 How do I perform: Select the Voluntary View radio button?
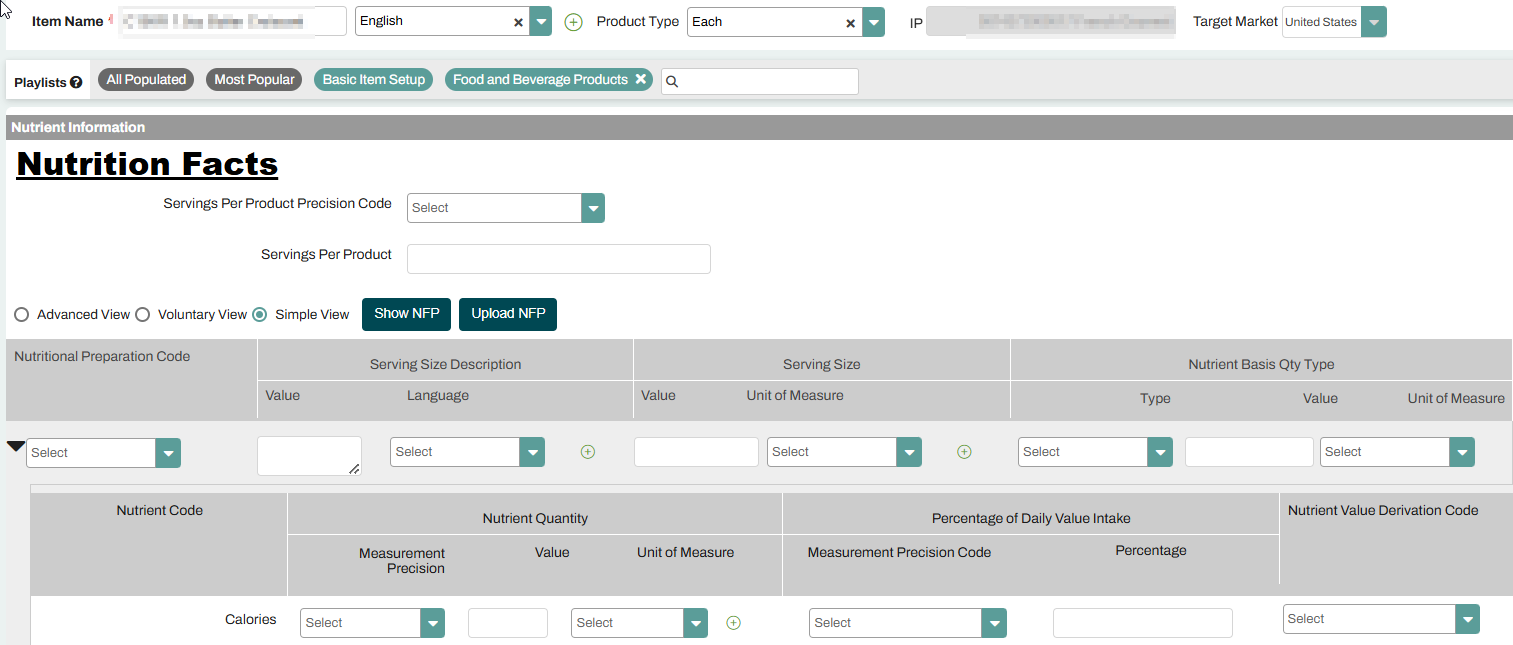(142, 314)
